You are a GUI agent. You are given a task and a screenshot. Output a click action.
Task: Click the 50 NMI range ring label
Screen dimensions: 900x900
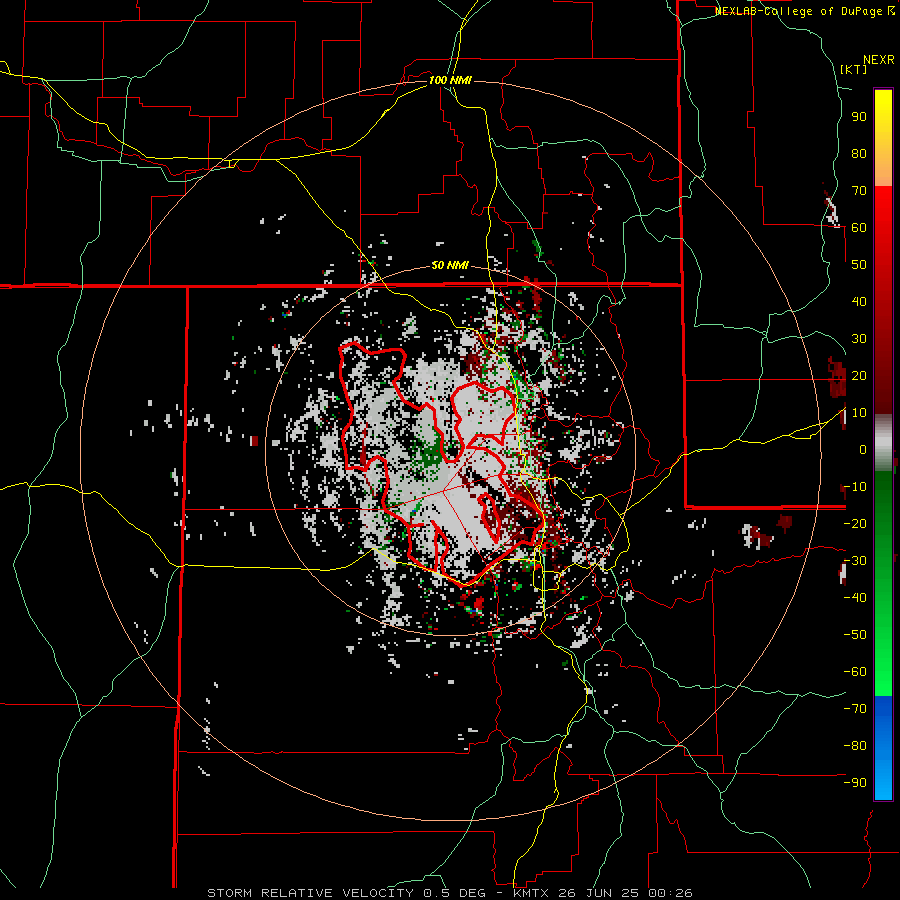point(450,265)
